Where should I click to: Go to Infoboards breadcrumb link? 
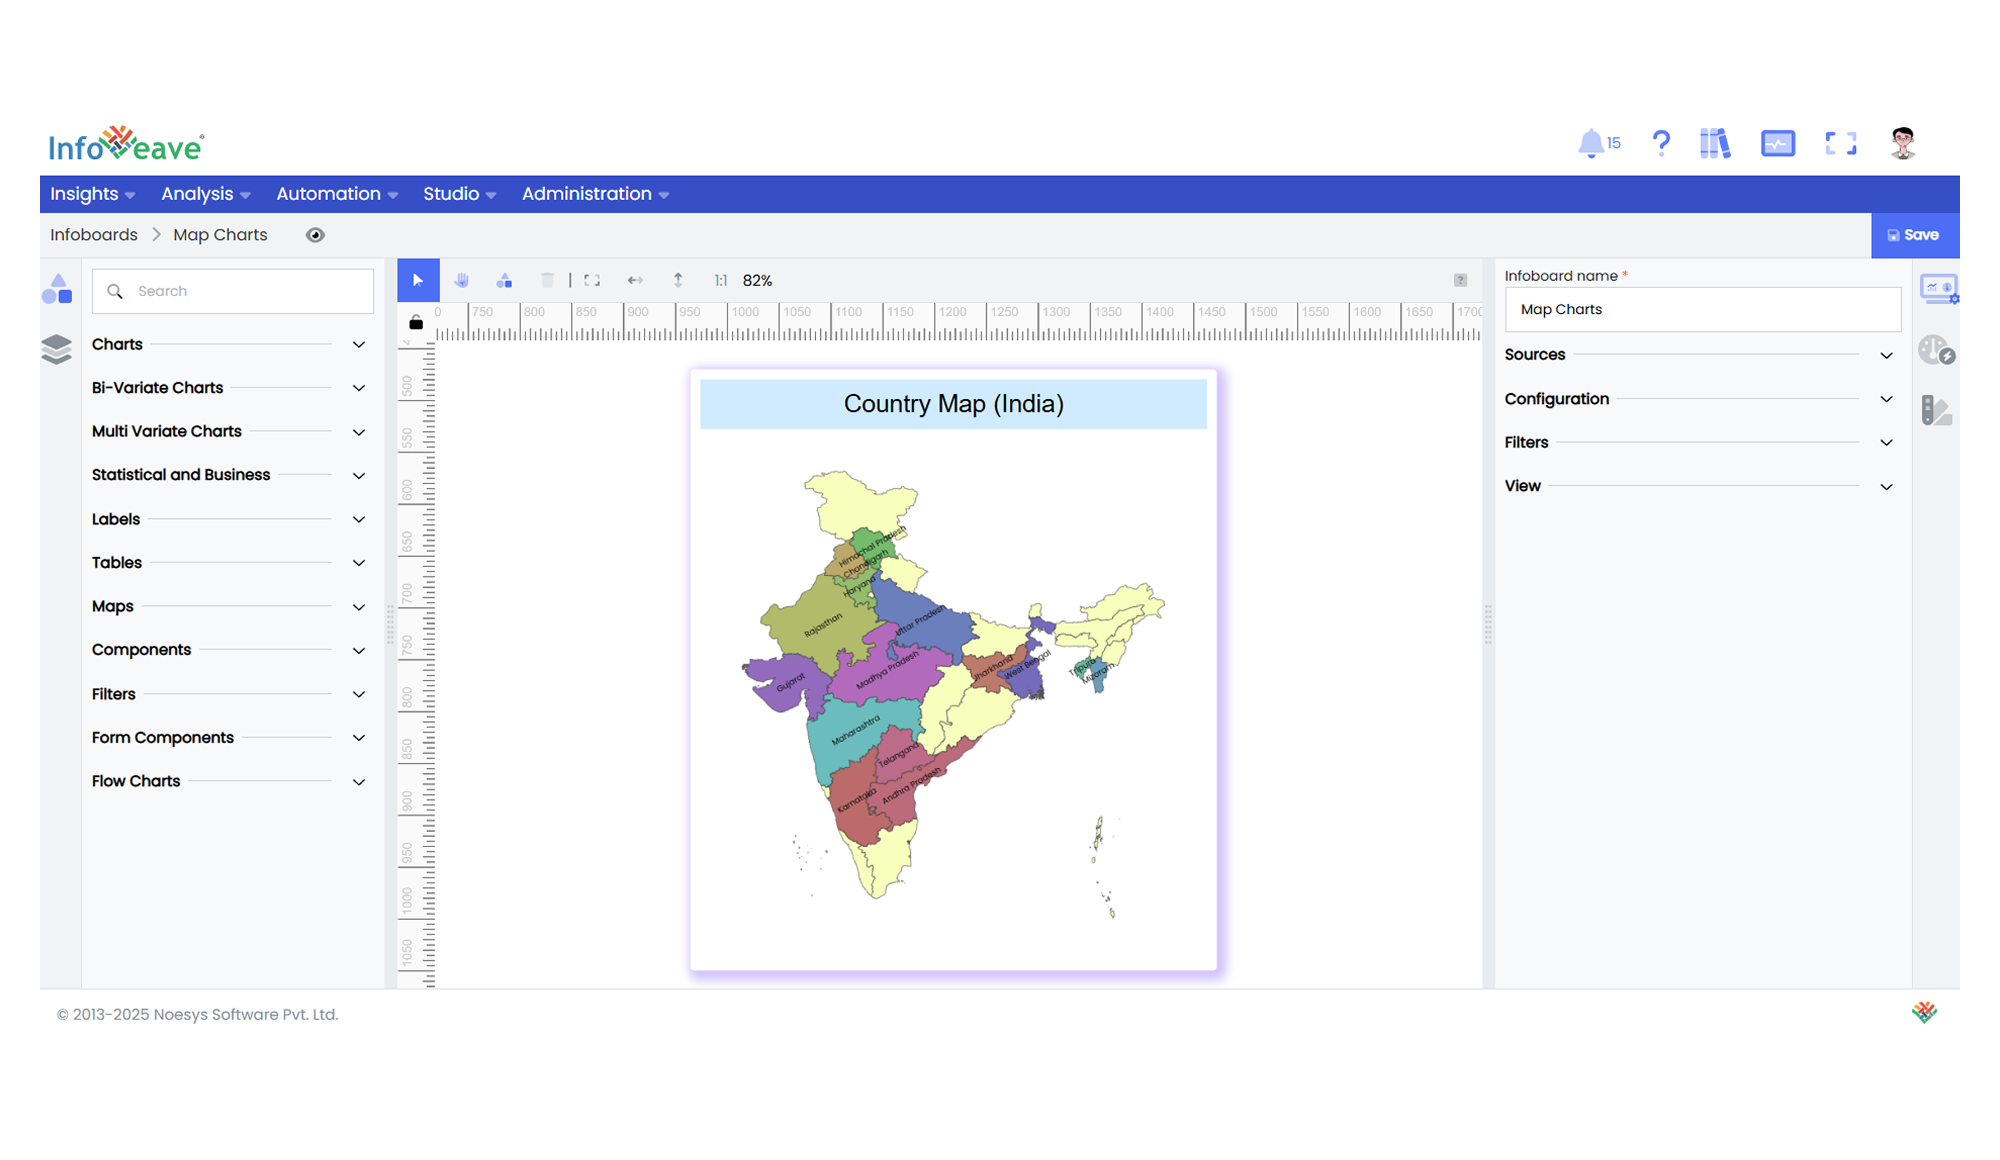point(94,235)
